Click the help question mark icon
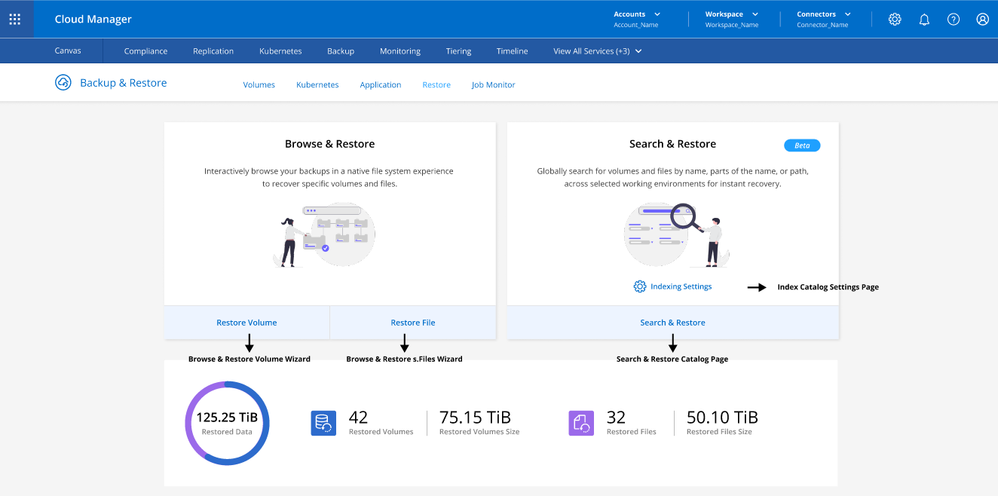The width and height of the screenshot is (998, 496). pos(953,19)
